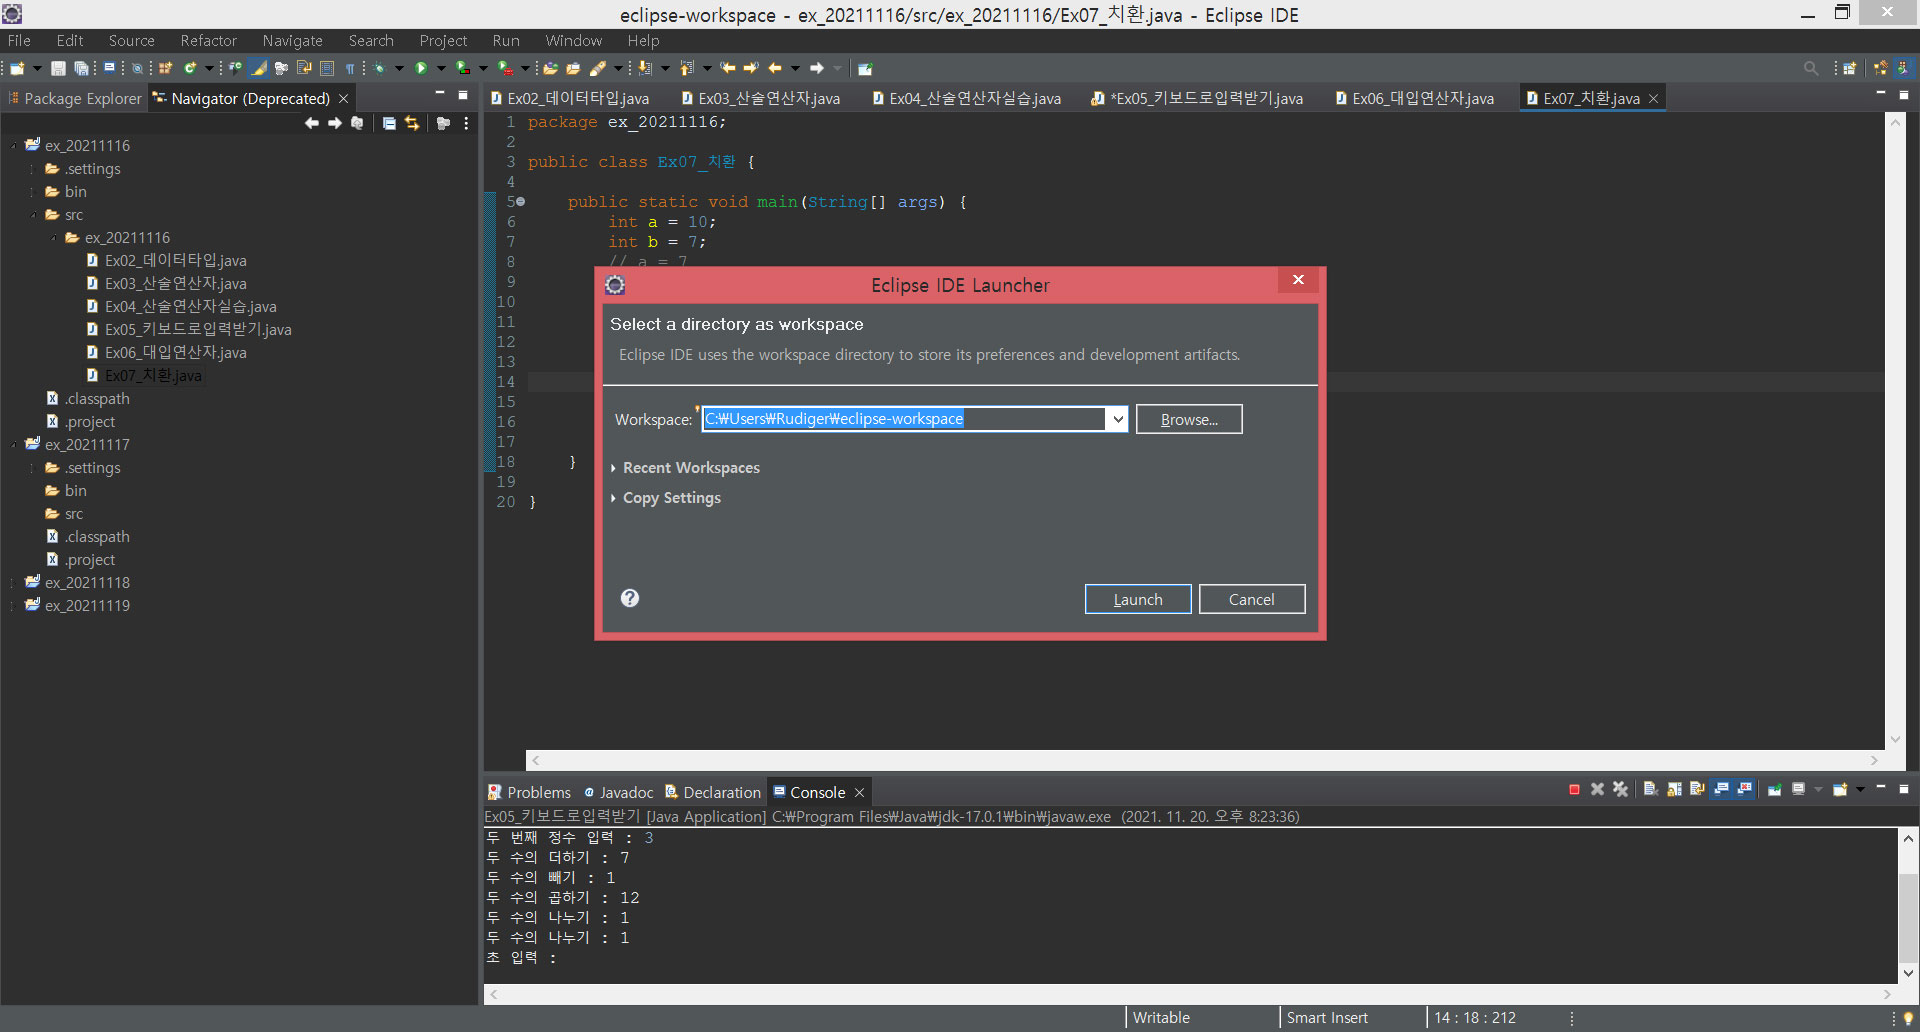
Task: Open the Workspace path dropdown arrow
Action: click(1117, 419)
